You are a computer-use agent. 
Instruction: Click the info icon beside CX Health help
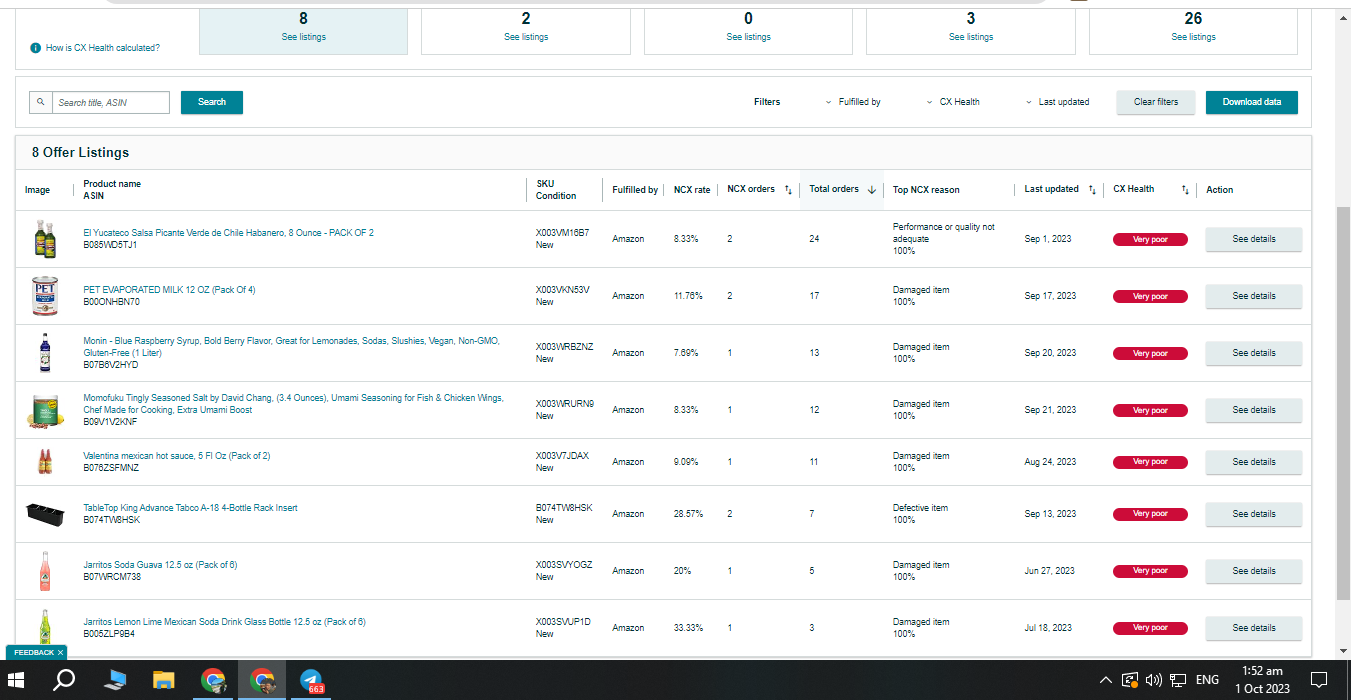36,48
